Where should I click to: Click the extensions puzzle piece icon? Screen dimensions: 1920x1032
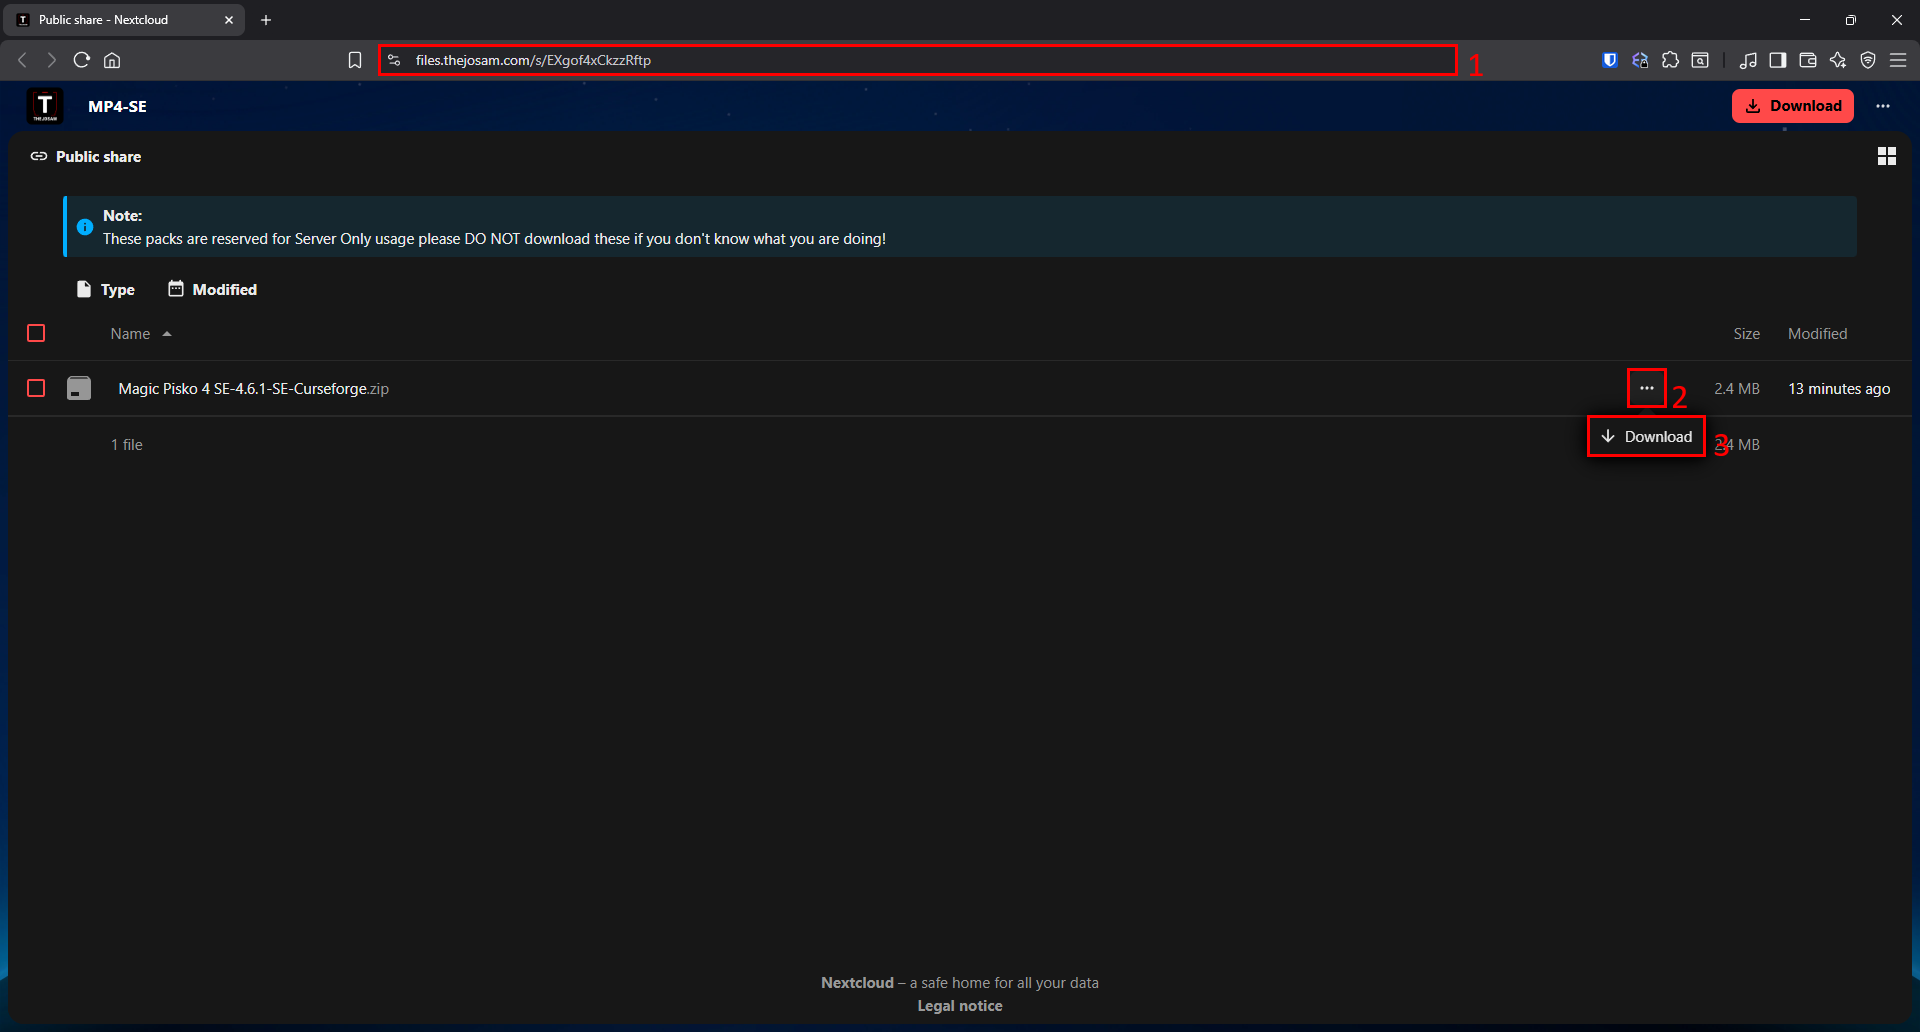point(1670,60)
